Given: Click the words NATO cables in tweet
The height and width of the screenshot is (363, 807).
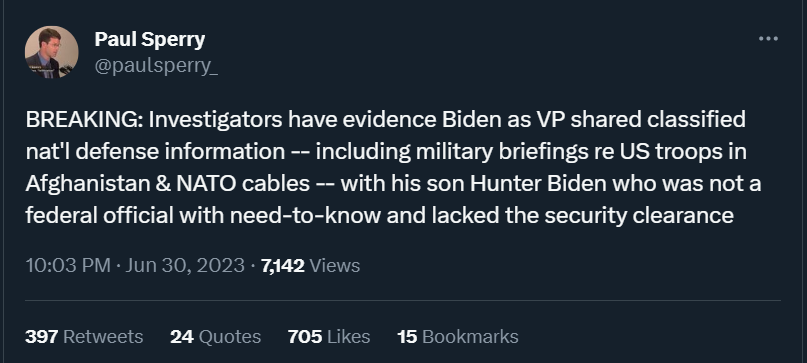Looking at the screenshot, I should 243,184.
